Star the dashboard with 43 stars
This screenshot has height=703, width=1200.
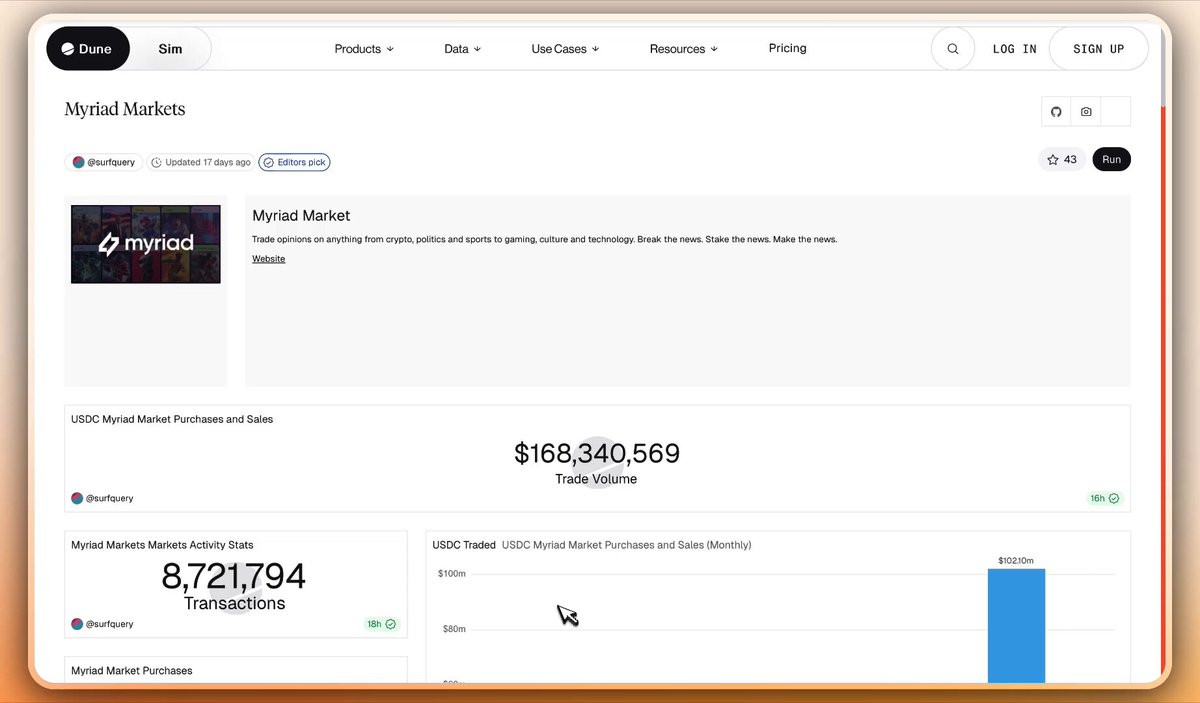tap(1062, 159)
